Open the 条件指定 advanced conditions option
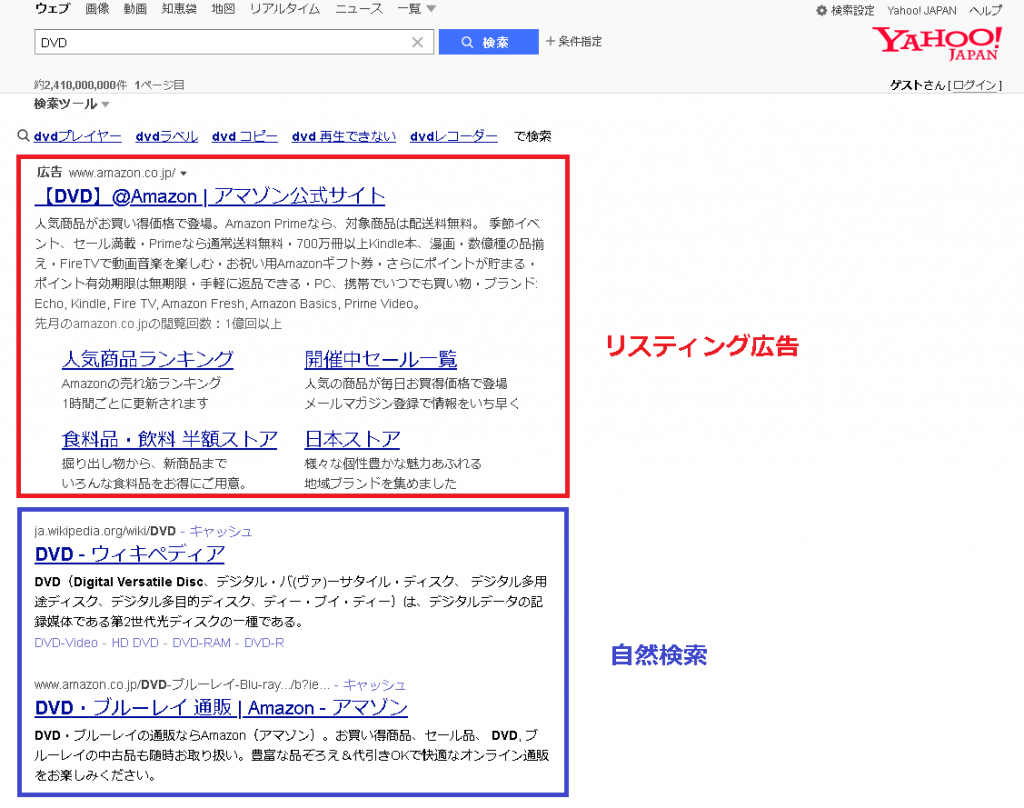This screenshot has width=1024, height=808. (x=574, y=41)
